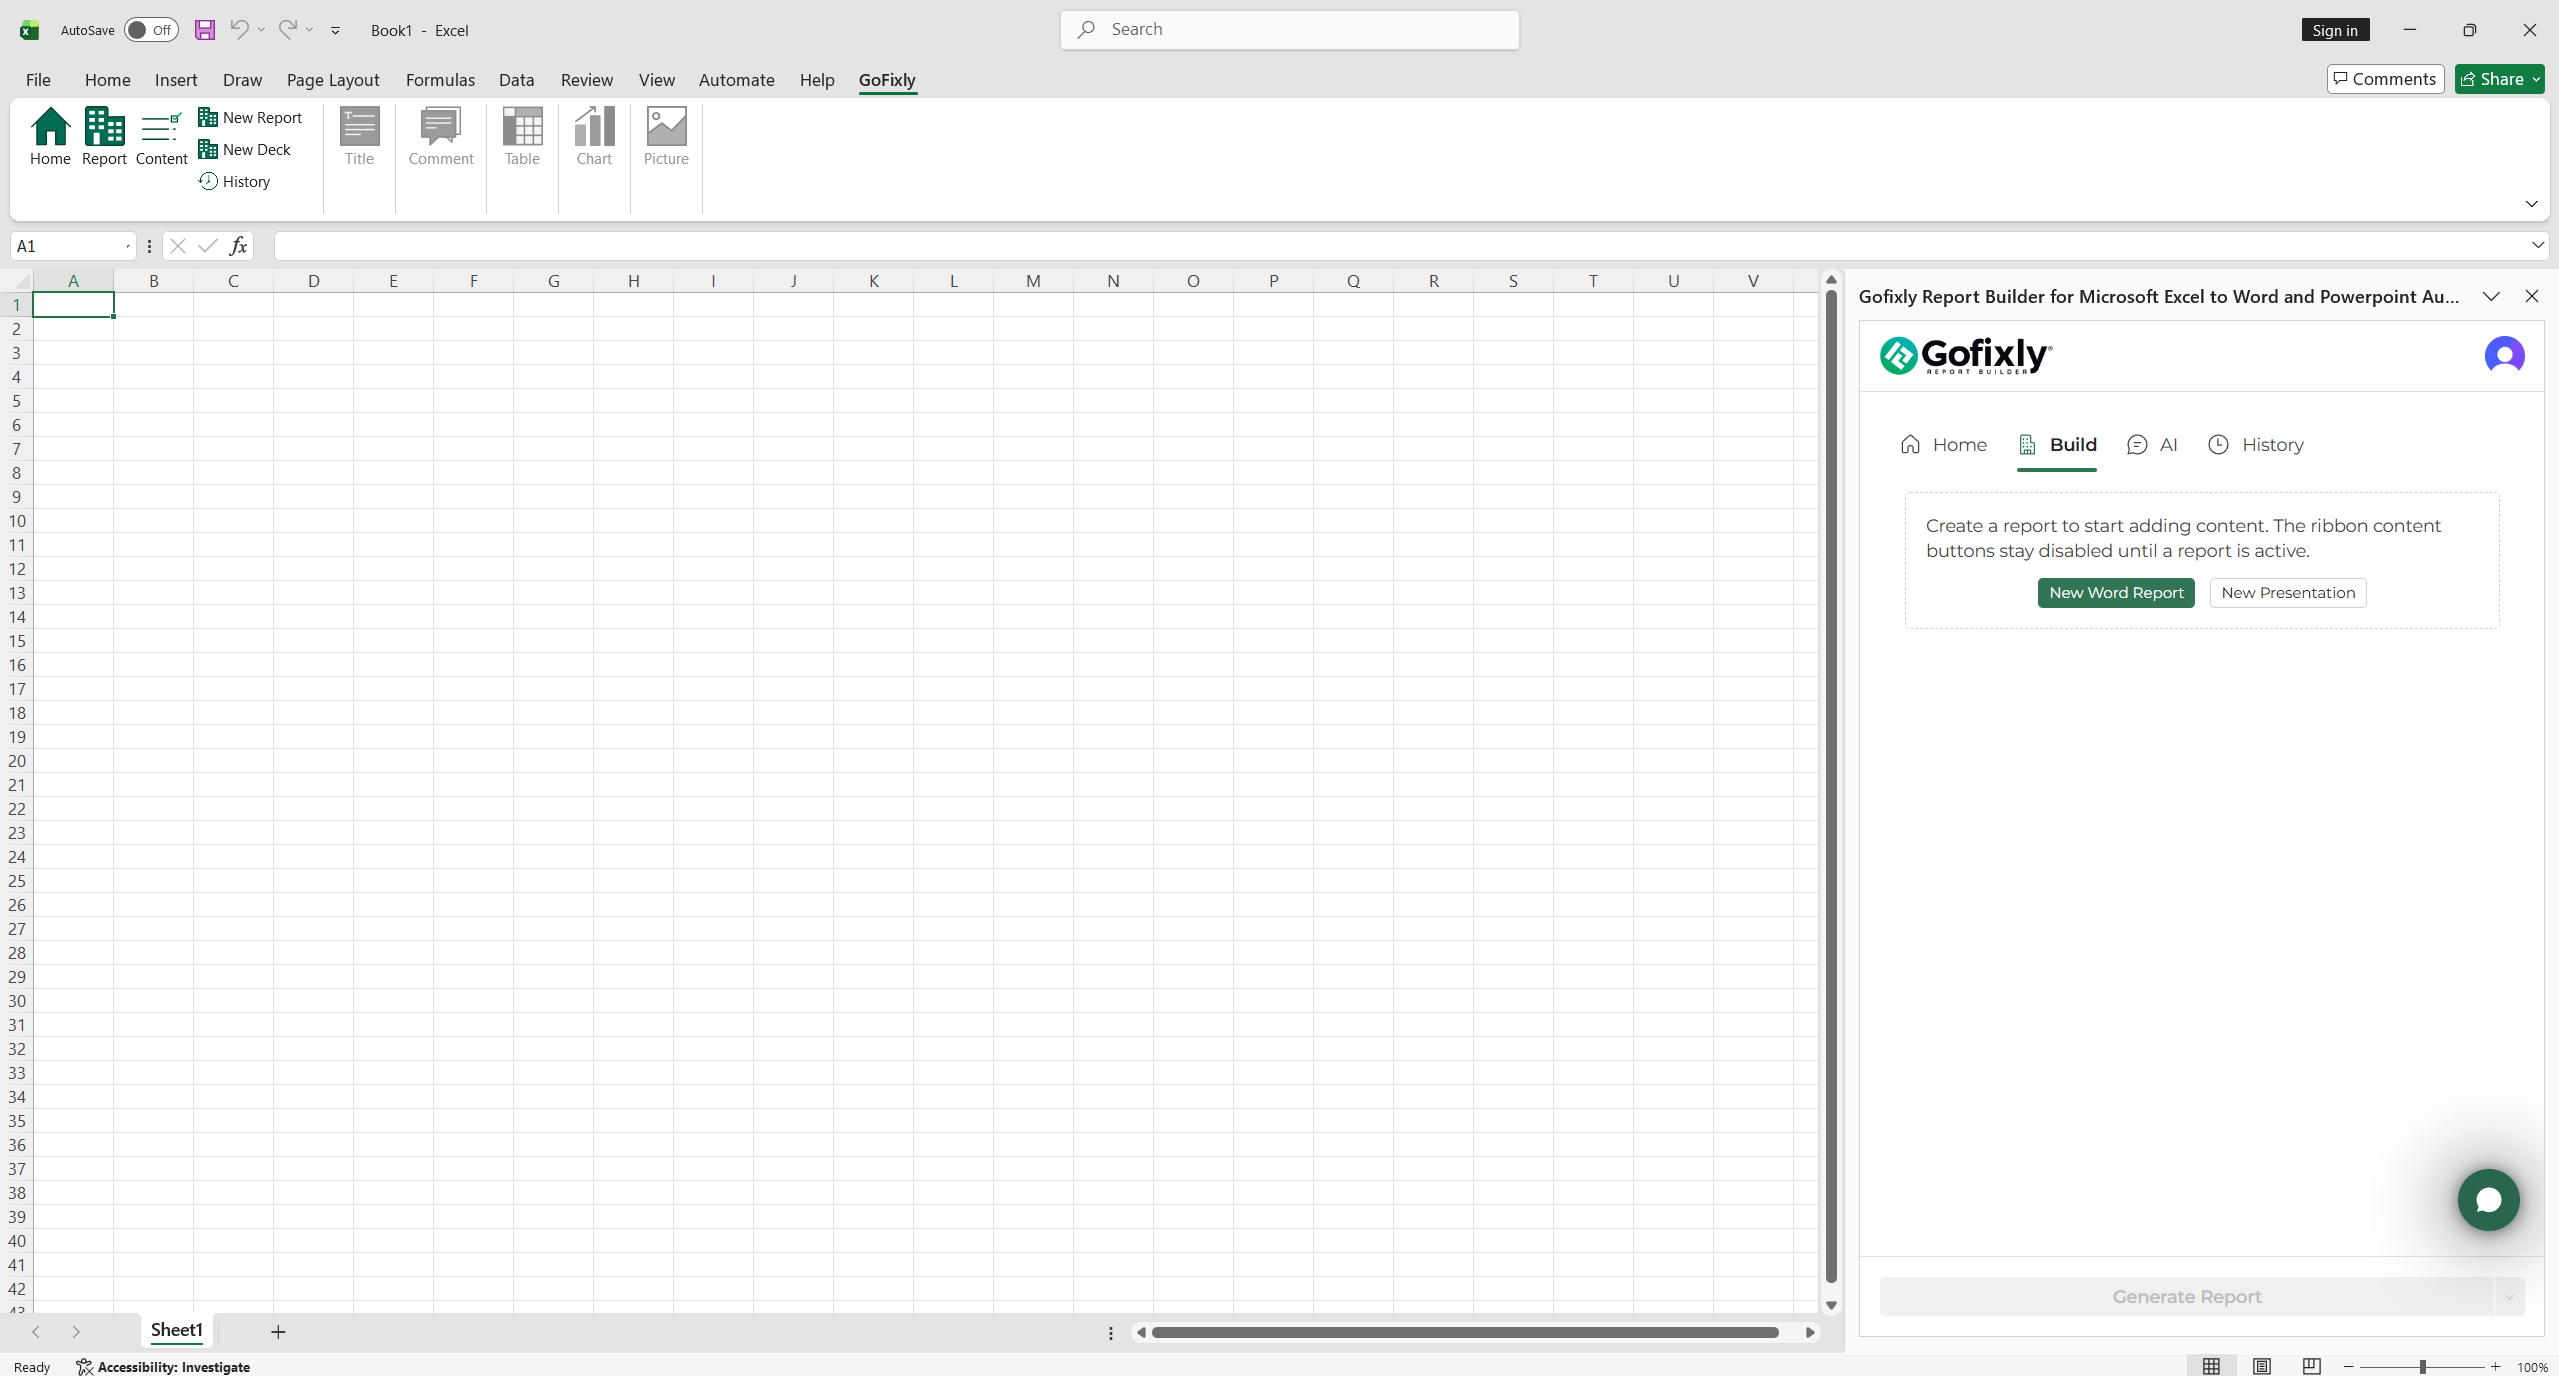Click the Search box in title bar
The image size is (2559, 1376).
coord(1289,30)
